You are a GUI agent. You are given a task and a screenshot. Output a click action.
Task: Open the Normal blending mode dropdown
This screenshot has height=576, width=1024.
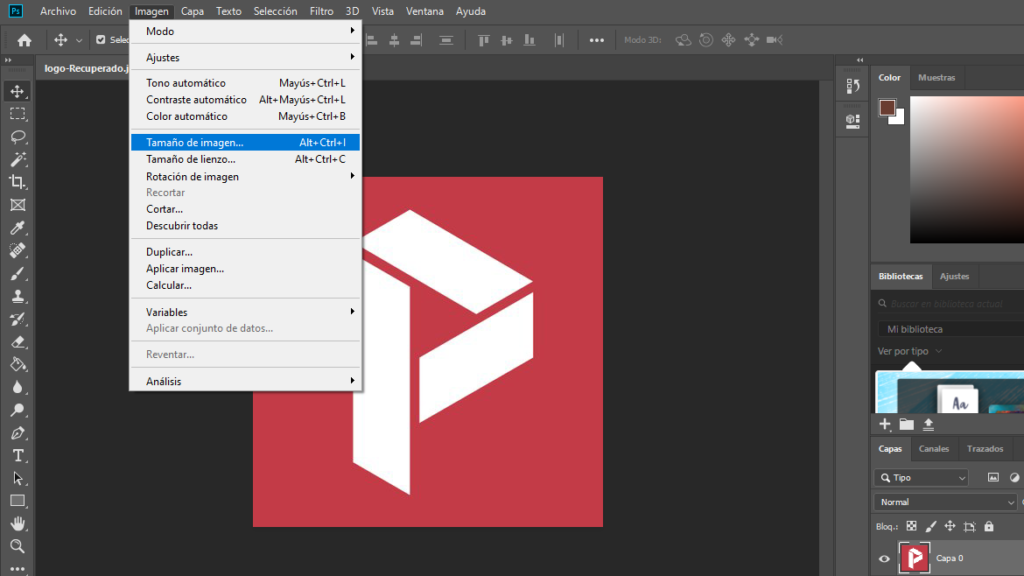click(x=946, y=502)
